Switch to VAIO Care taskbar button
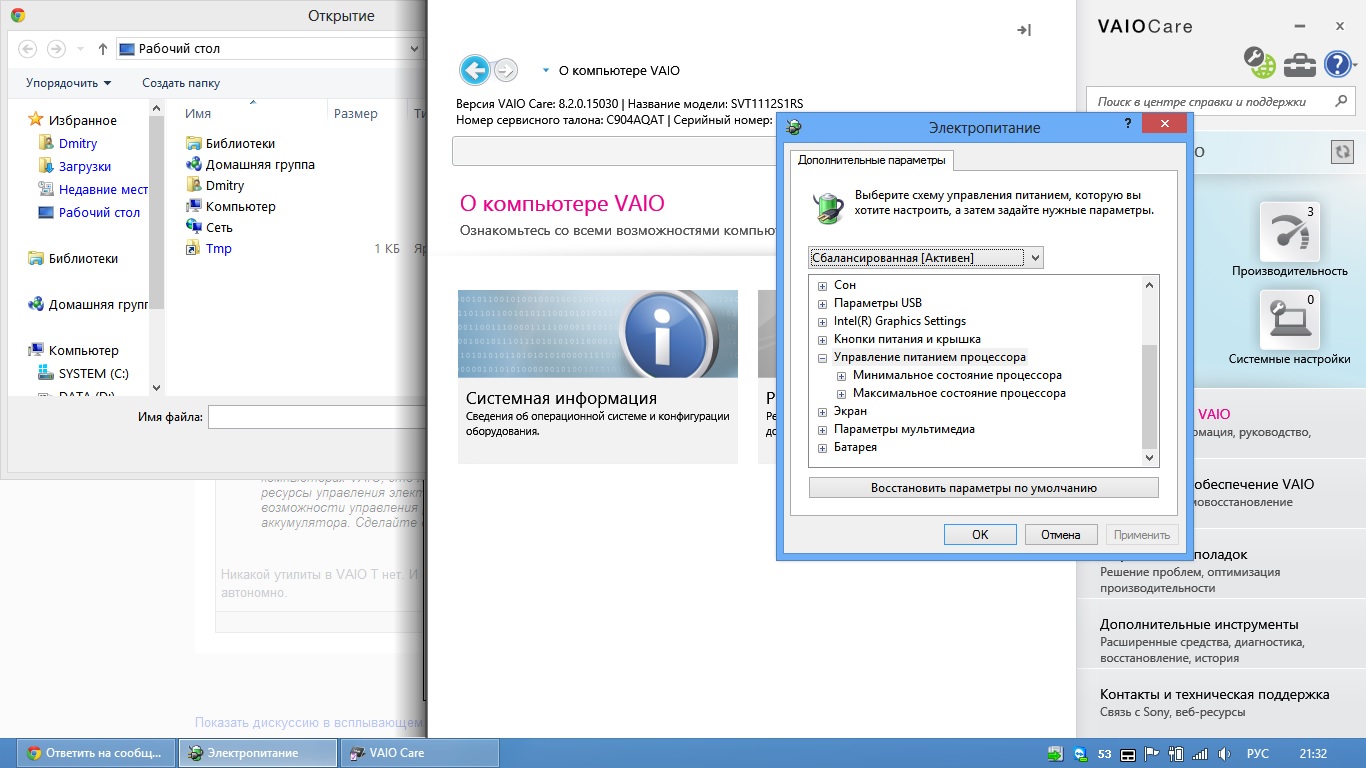1366x768 pixels. 420,753
